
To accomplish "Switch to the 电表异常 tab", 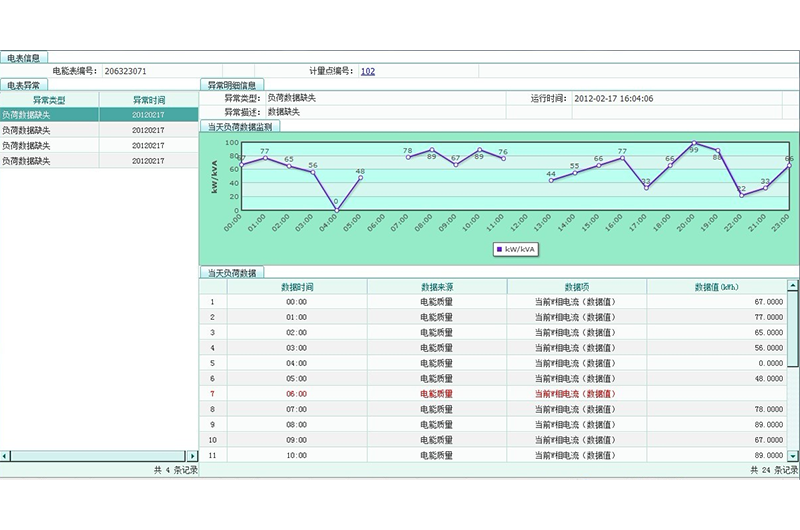I will tap(24, 85).
